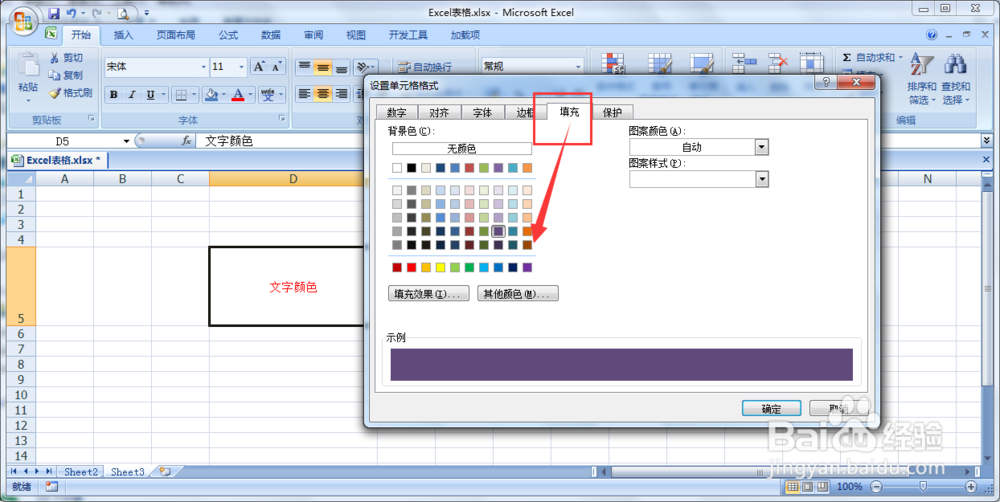The width and height of the screenshot is (1000, 502).
Task: Decrease font size with the small A icon
Action: pyautogui.click(x=276, y=66)
